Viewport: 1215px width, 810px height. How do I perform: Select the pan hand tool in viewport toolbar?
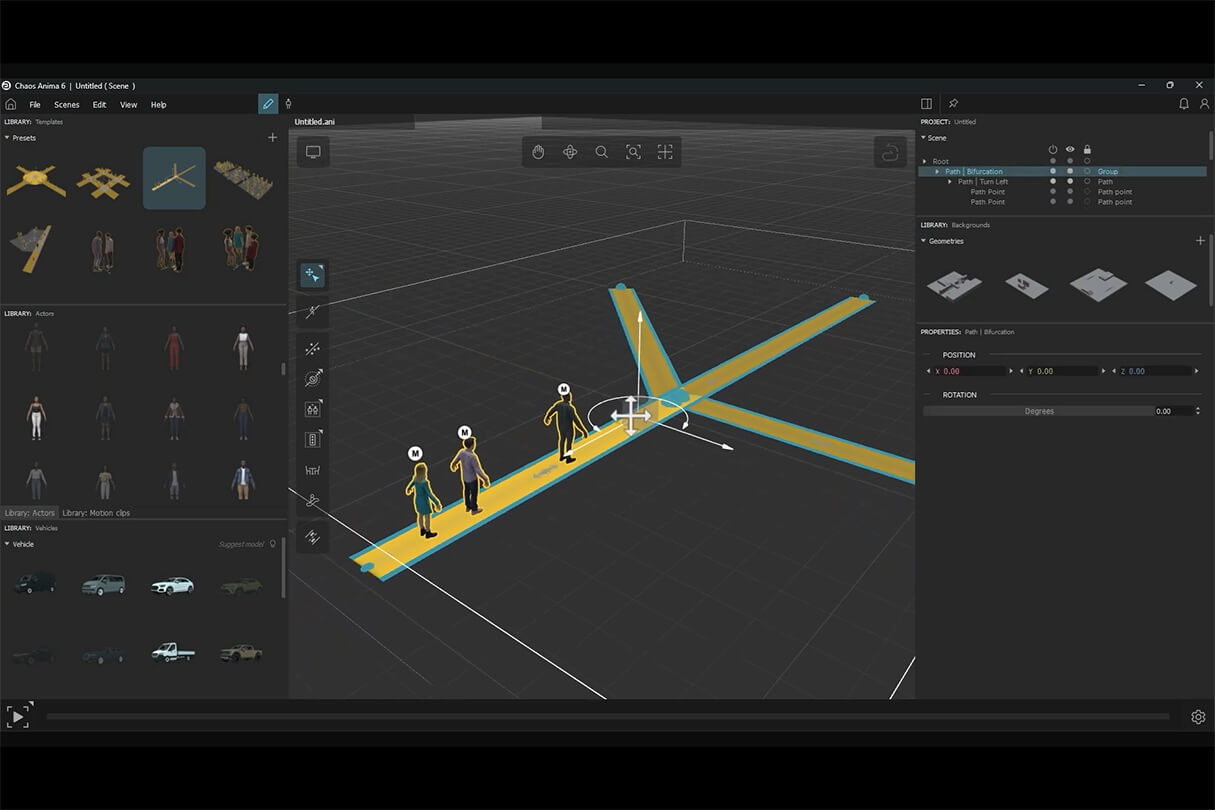tap(538, 152)
